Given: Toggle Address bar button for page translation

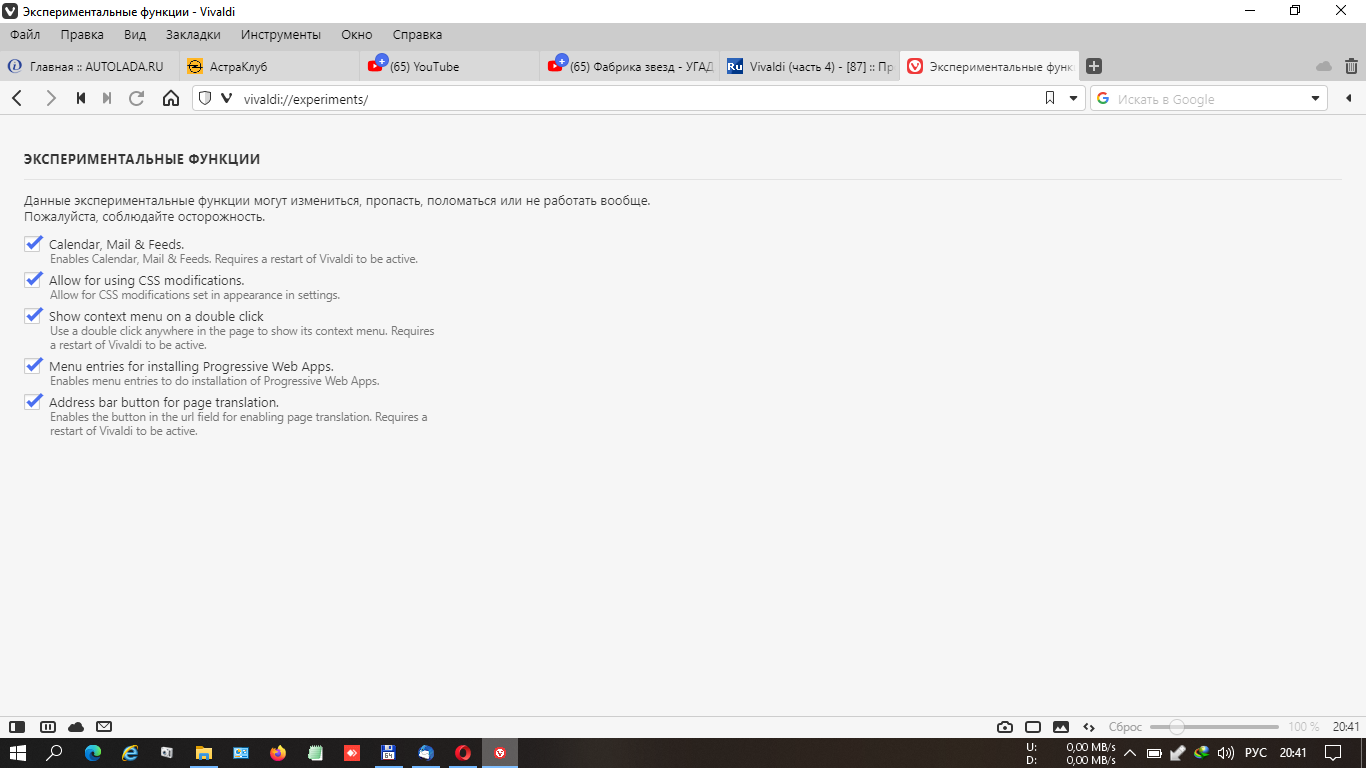Looking at the screenshot, I should 34,402.
